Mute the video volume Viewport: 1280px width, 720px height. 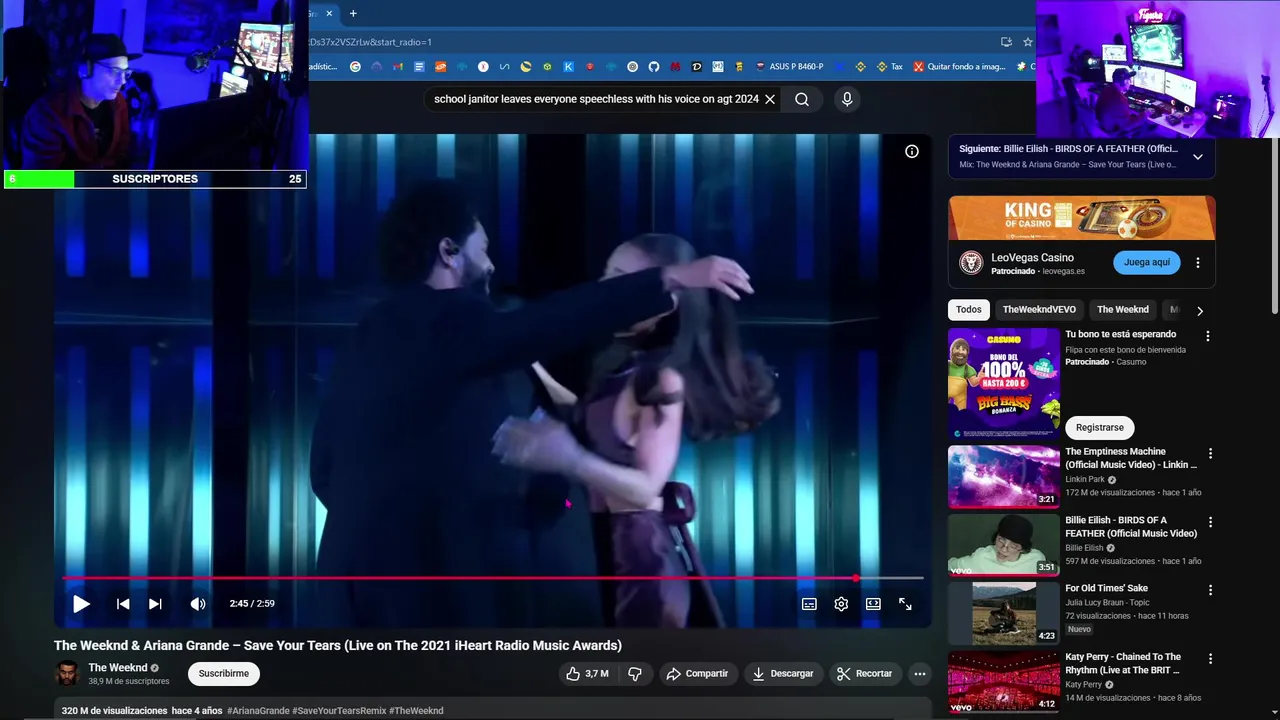(198, 604)
